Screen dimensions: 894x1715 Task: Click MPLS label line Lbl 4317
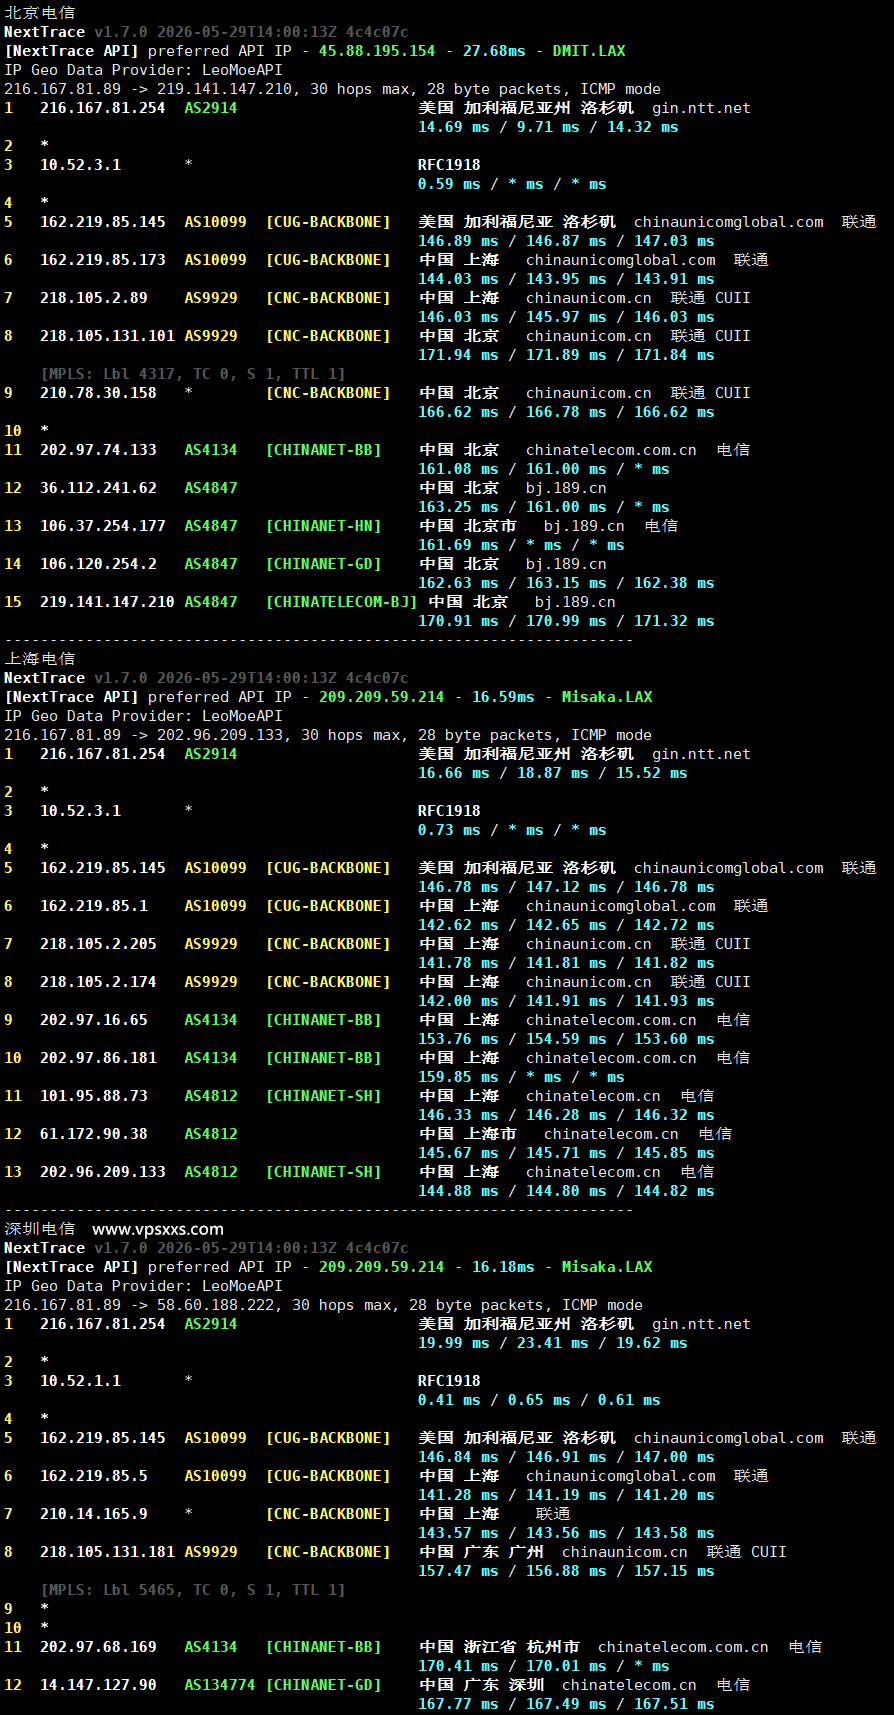[x=193, y=374]
